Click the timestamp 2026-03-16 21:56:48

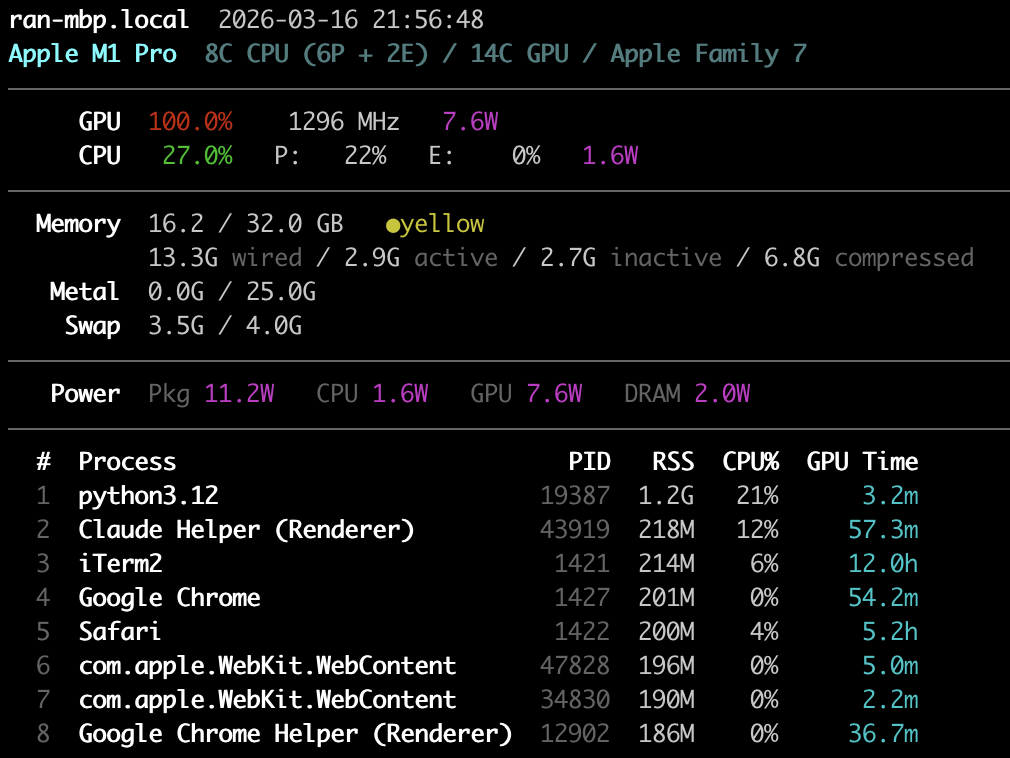tap(351, 19)
